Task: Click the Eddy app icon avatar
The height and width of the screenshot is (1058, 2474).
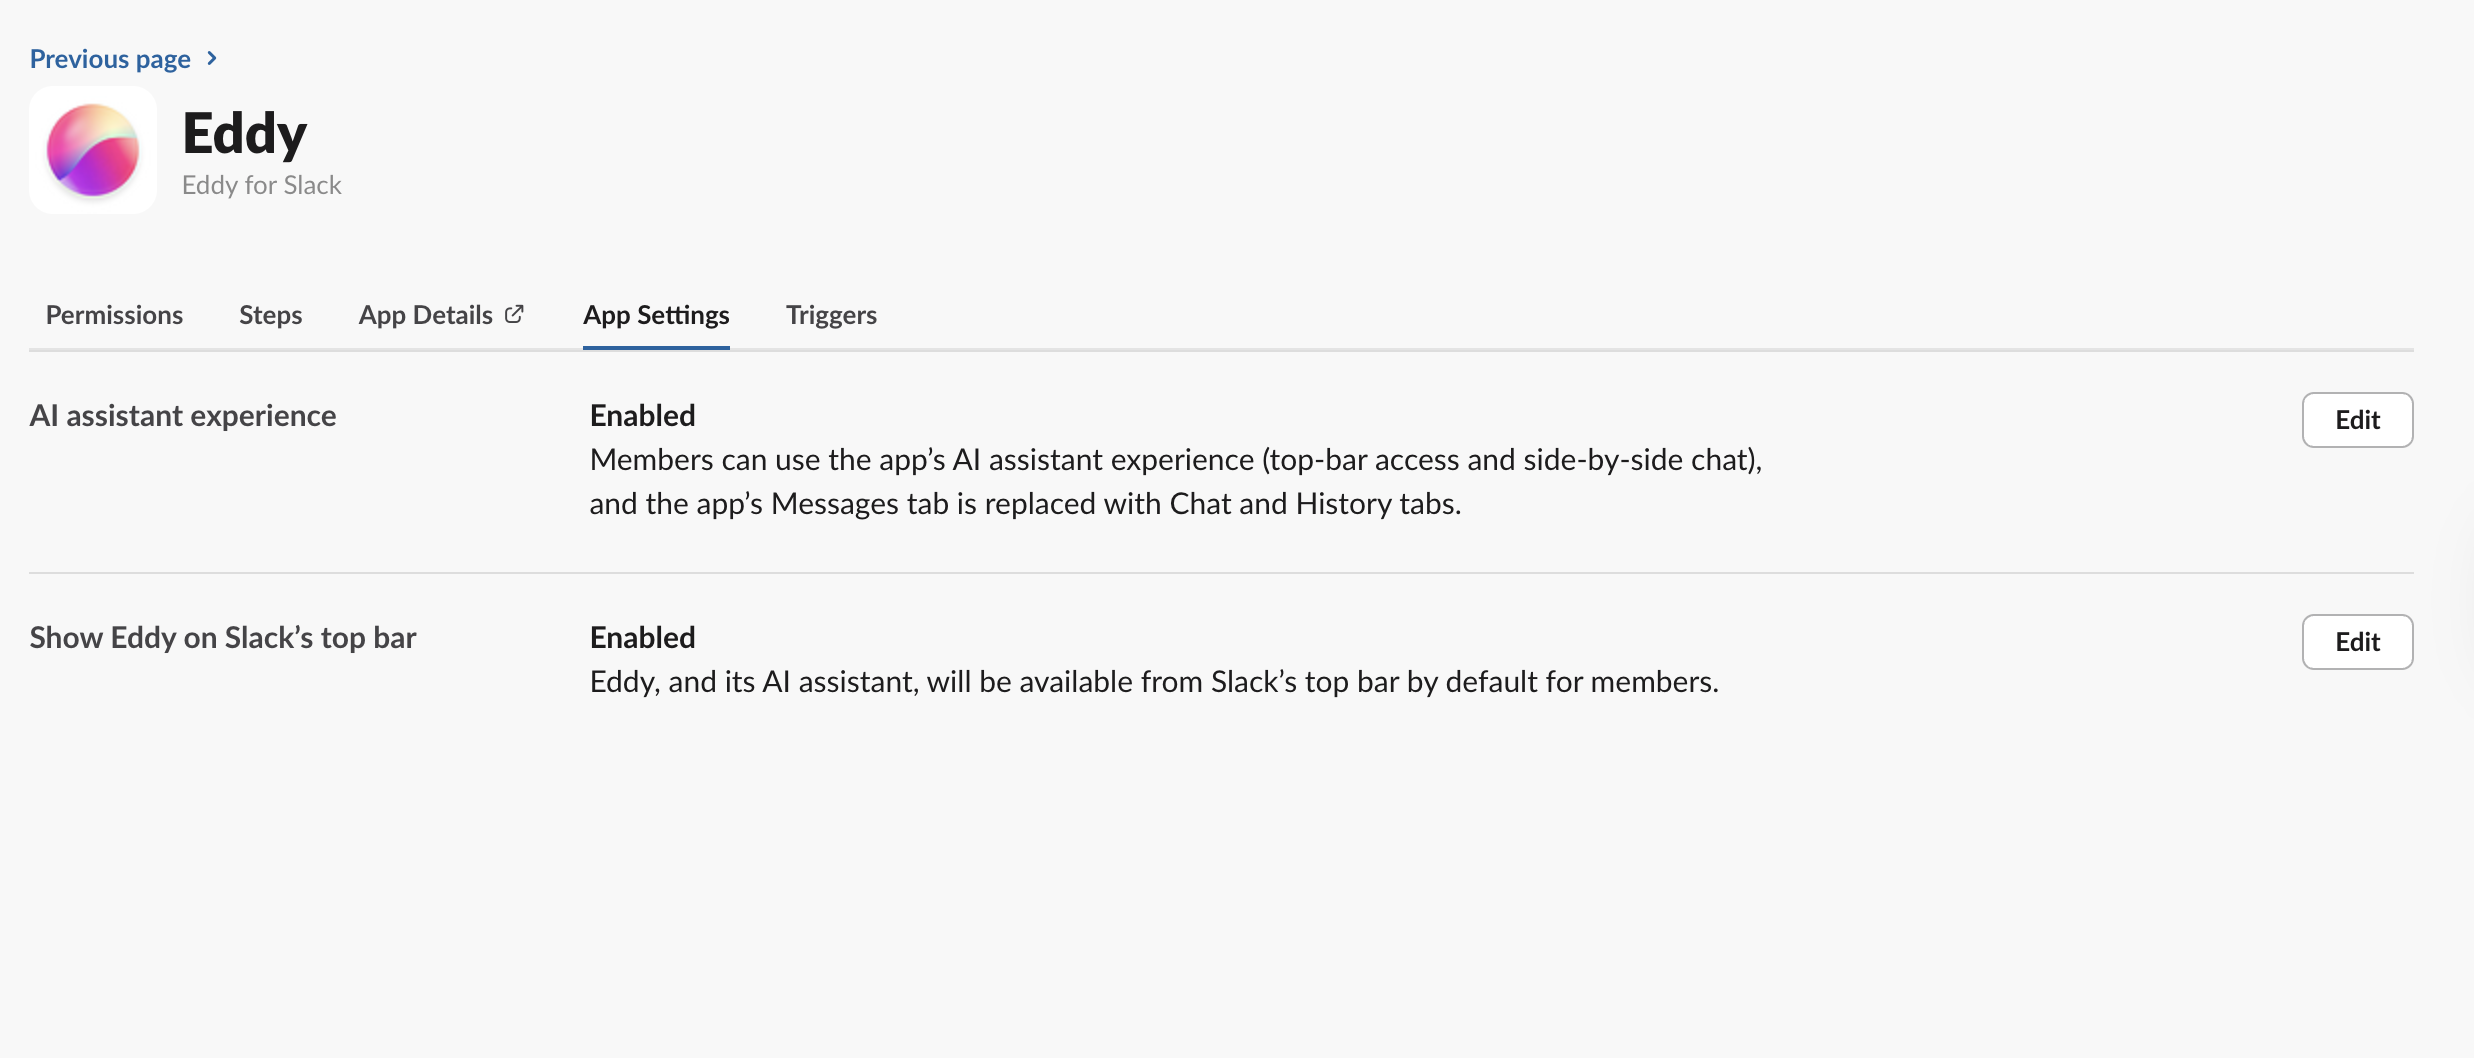Action: pos(92,149)
